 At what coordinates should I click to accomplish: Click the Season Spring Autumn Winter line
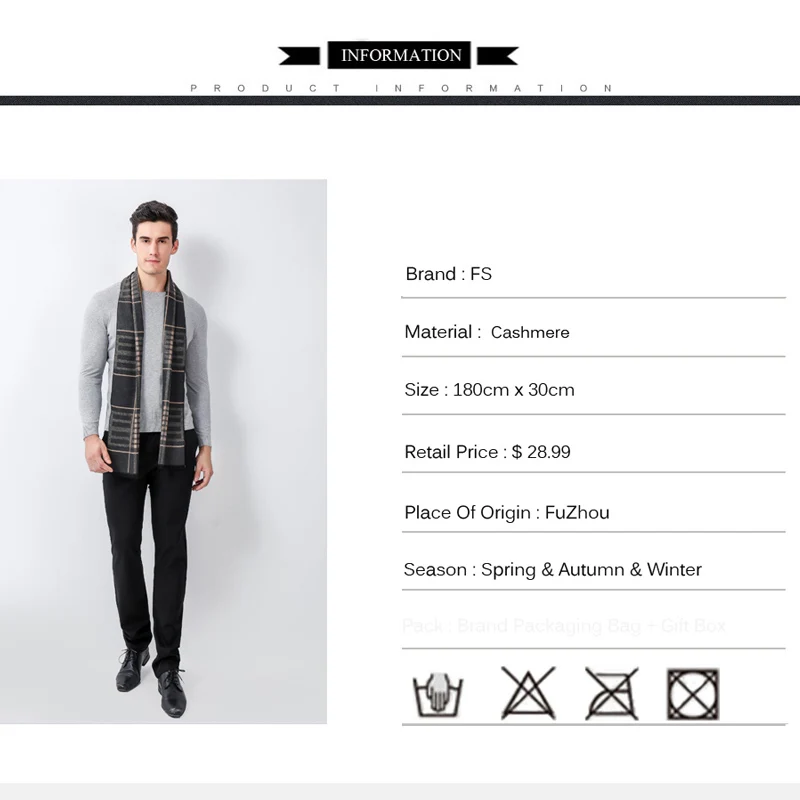(553, 569)
